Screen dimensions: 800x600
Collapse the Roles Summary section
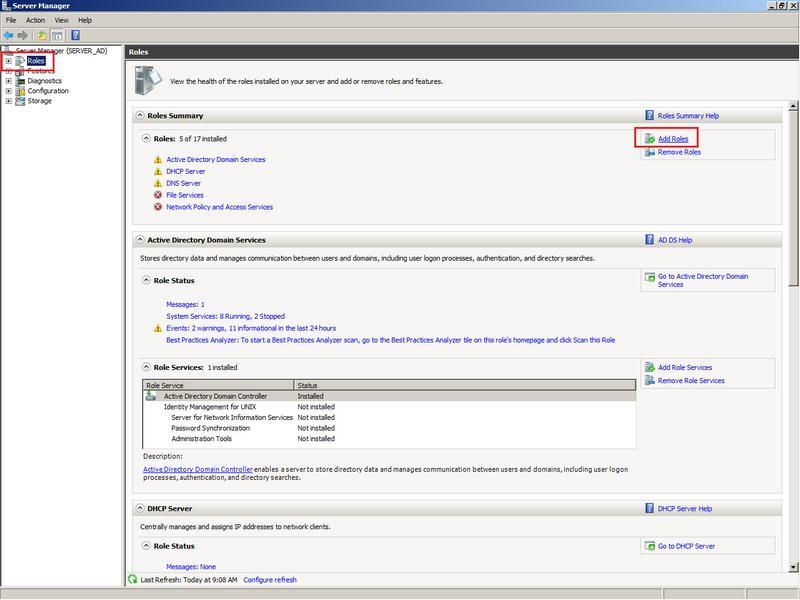(x=140, y=115)
